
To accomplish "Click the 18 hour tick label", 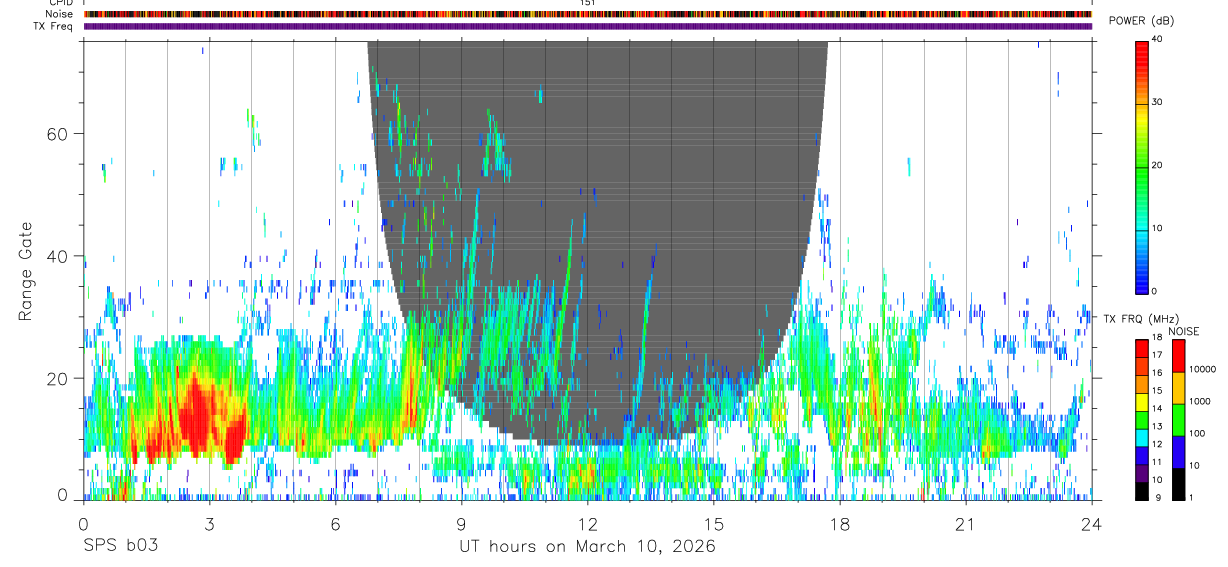I will pyautogui.click(x=839, y=523).
